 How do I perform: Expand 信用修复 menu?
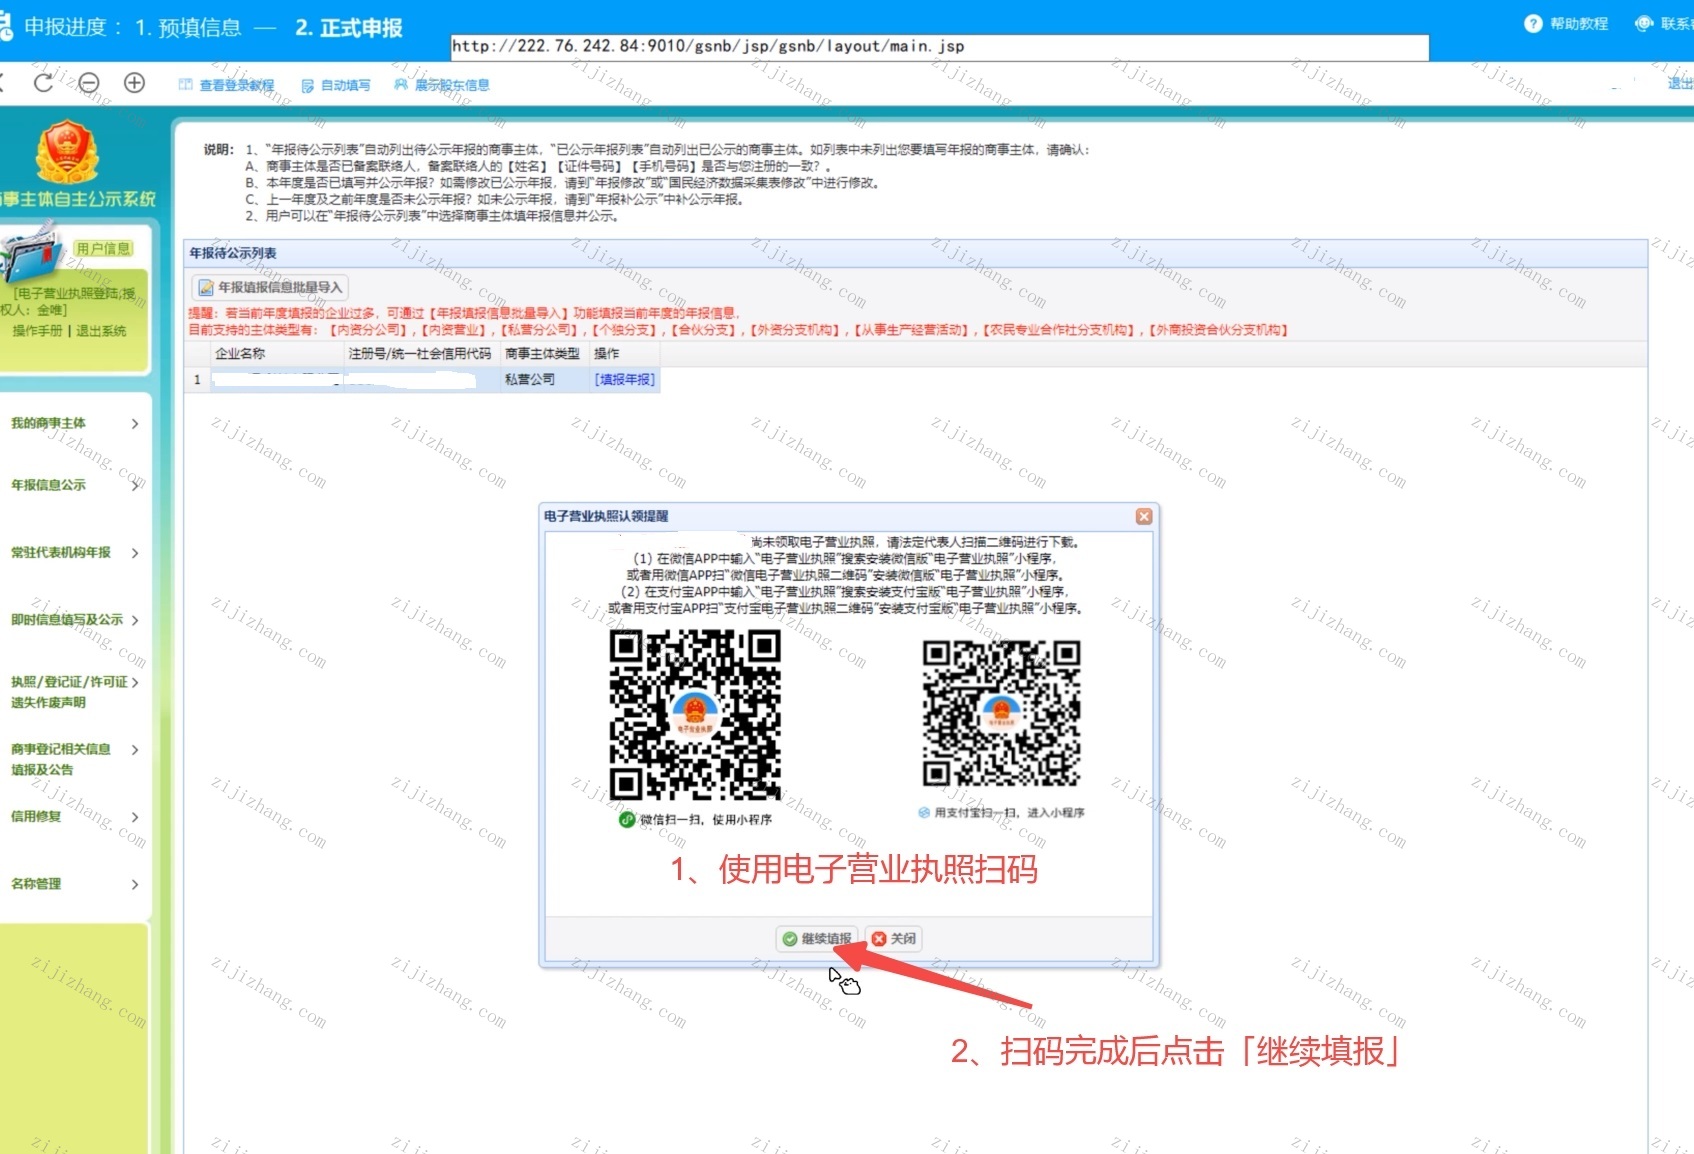[75, 816]
